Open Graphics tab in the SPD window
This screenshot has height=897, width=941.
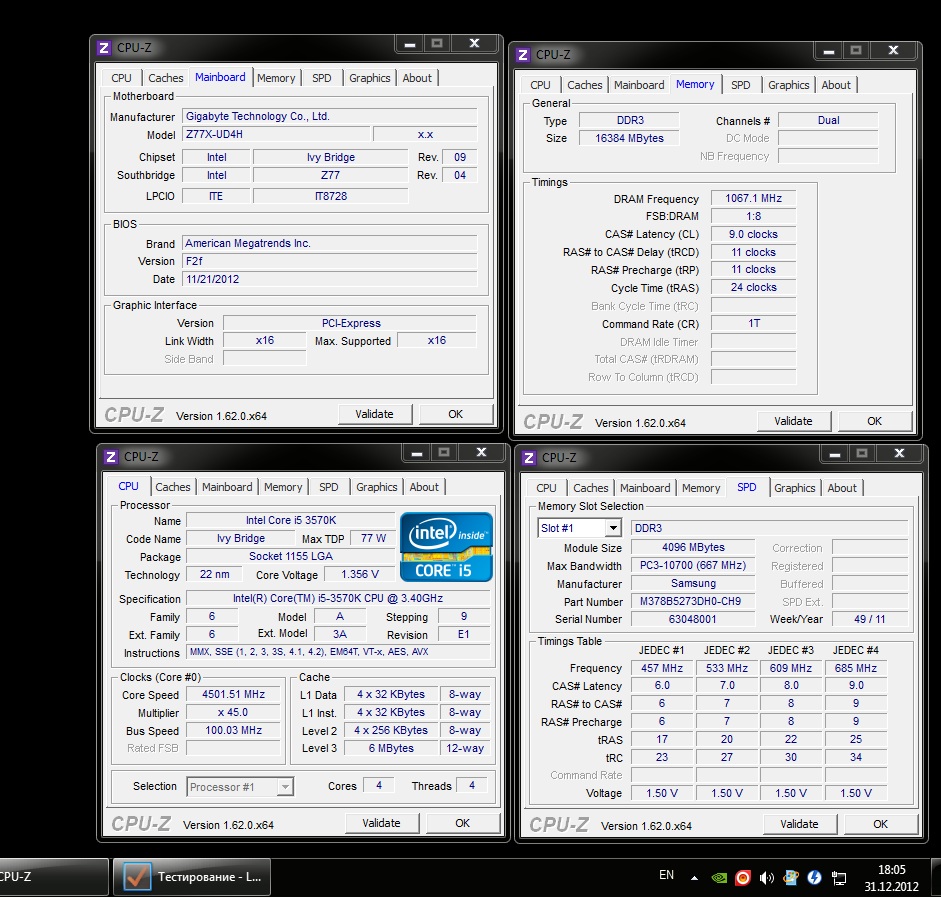pos(795,488)
